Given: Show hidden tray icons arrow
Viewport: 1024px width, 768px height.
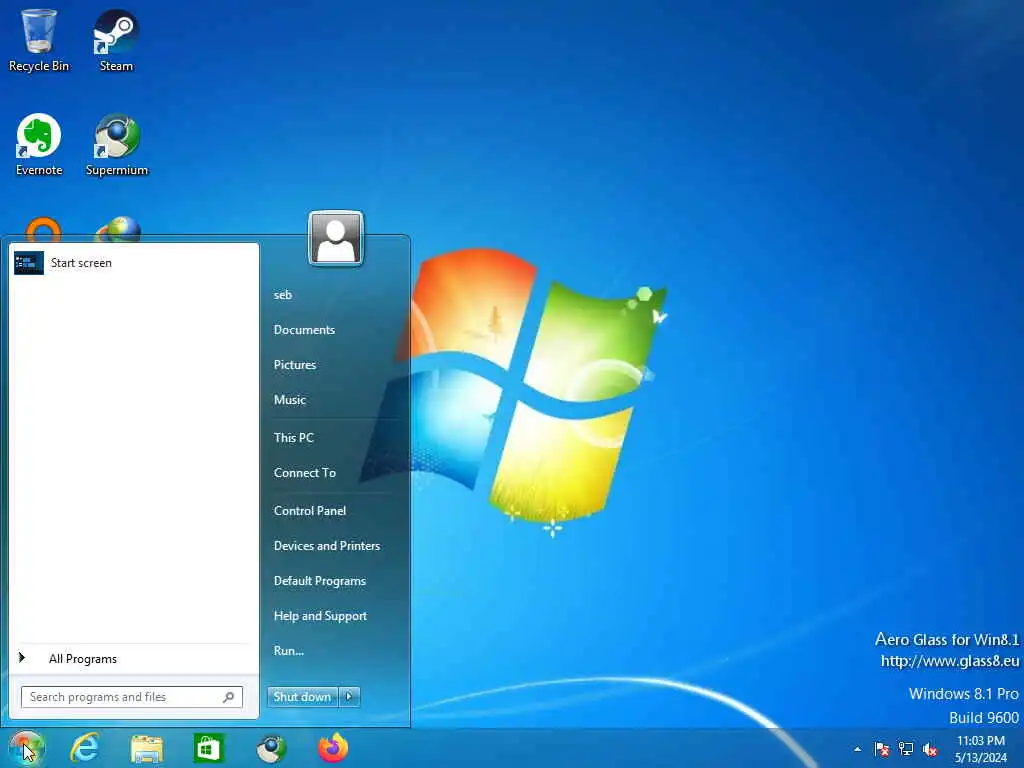Looking at the screenshot, I should [857, 749].
